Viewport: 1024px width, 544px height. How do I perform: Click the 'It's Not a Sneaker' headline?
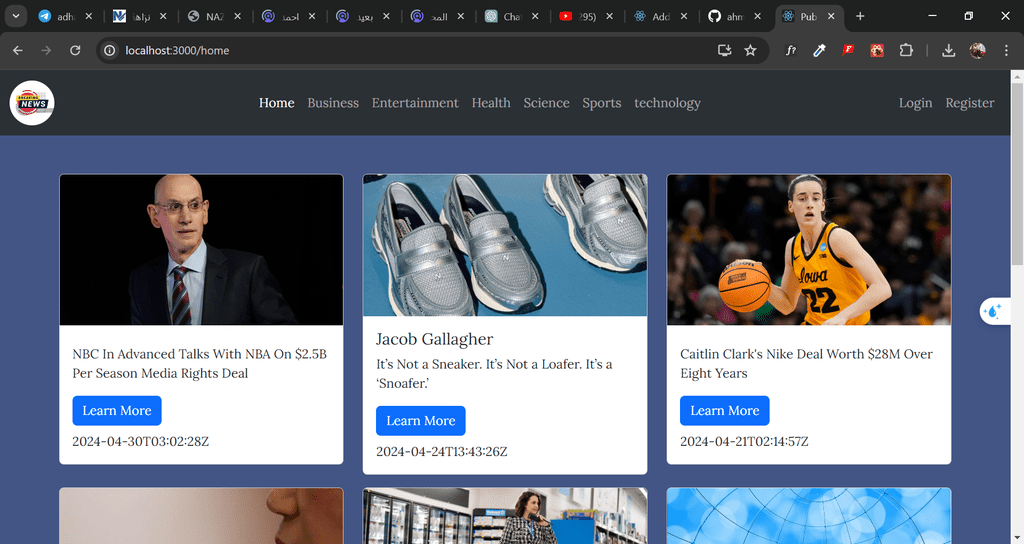[x=494, y=374]
